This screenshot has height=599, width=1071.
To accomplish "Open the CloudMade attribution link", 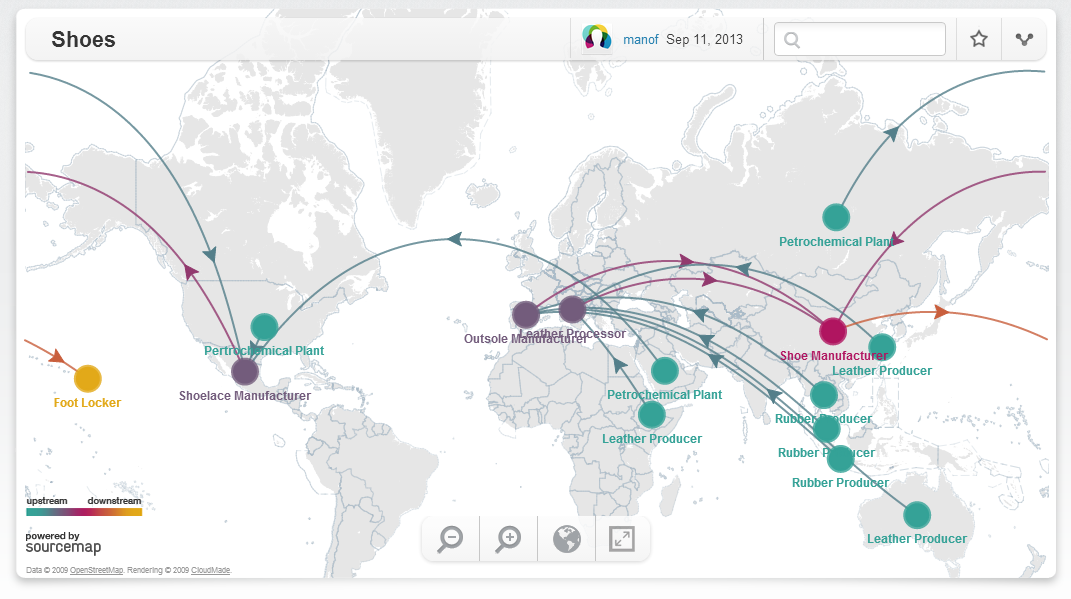I will click(x=210, y=570).
